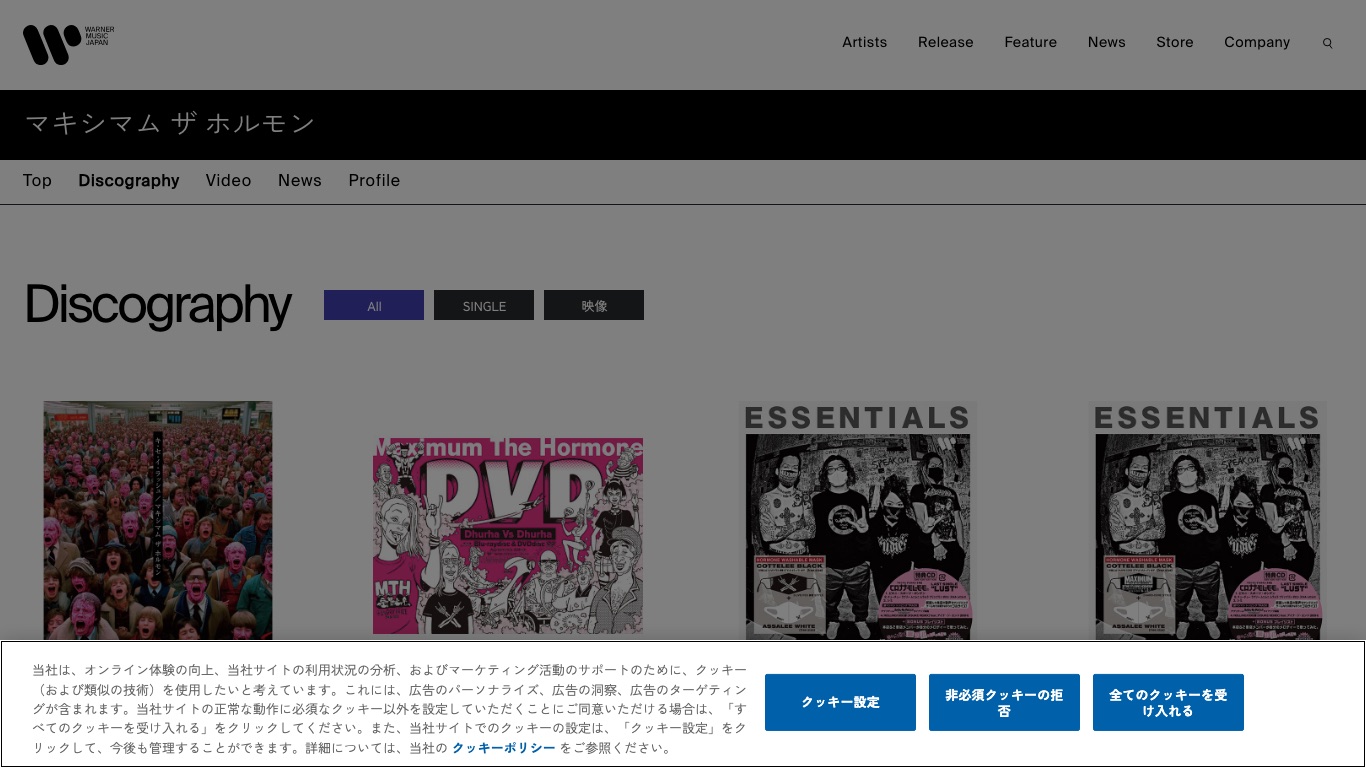
Task: Open the pink DVD Dhurha Vs Dhurha cover
Action: click(x=508, y=536)
